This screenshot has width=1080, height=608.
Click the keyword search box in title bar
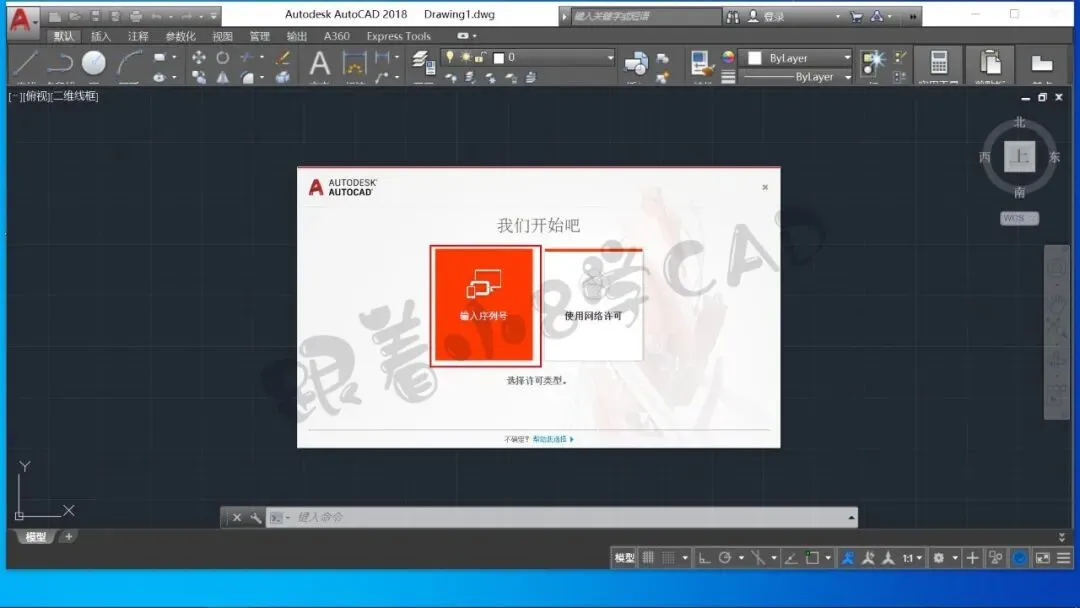[x=646, y=17]
